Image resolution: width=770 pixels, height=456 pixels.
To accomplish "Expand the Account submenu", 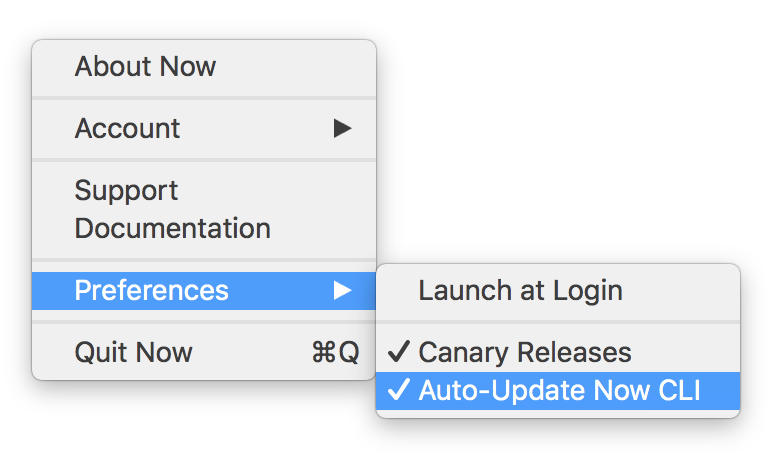I will tap(204, 128).
